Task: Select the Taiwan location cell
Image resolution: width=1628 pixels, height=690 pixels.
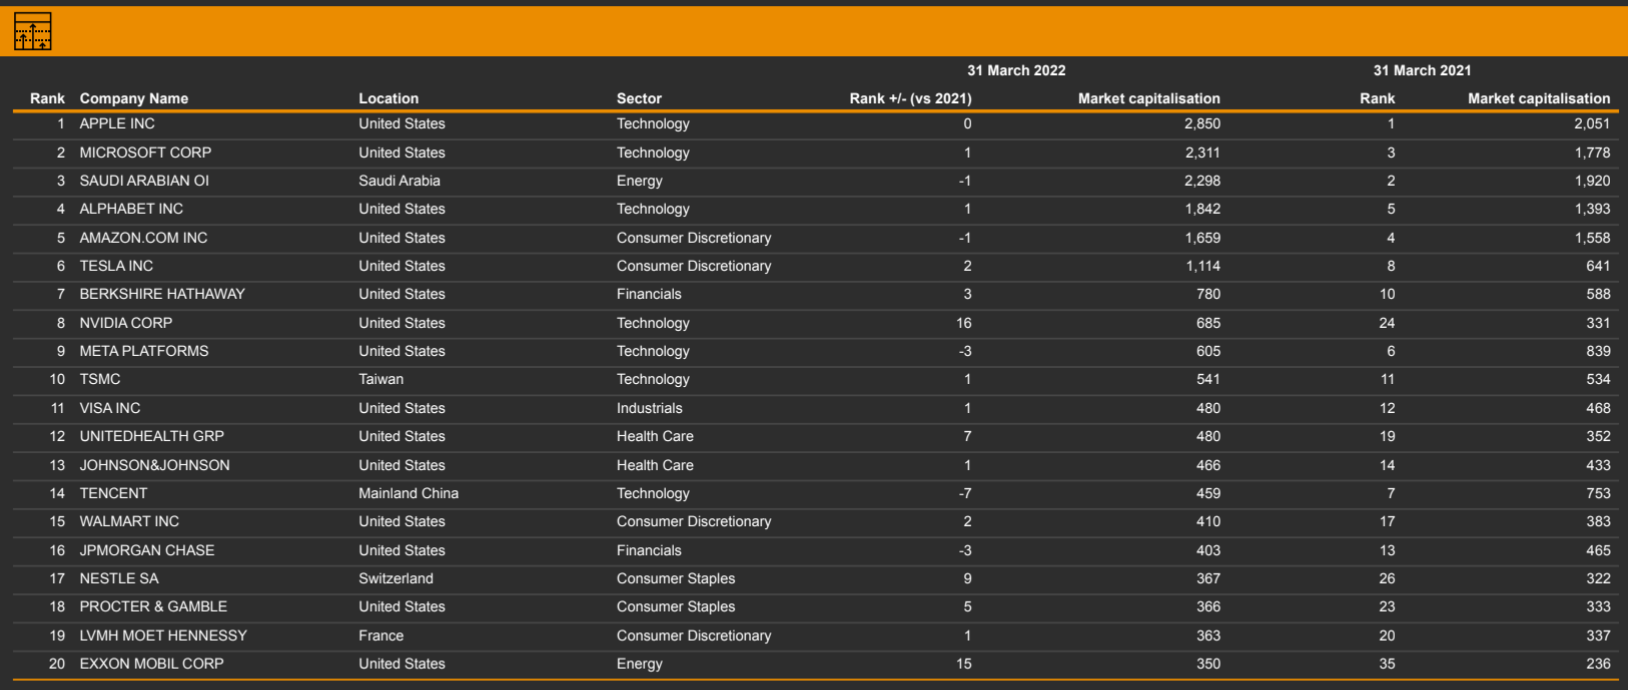Action: point(381,380)
